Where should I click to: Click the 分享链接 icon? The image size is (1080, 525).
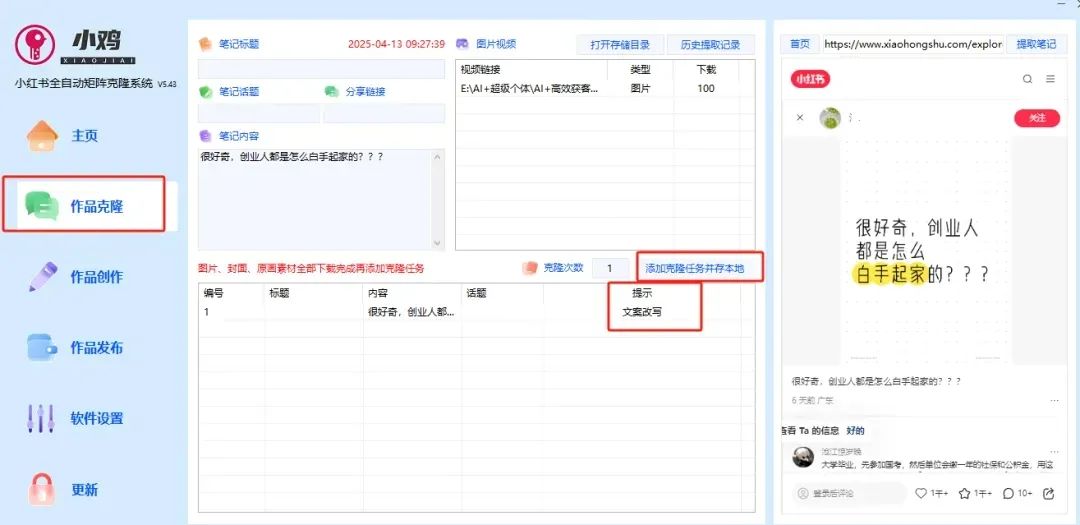click(331, 92)
